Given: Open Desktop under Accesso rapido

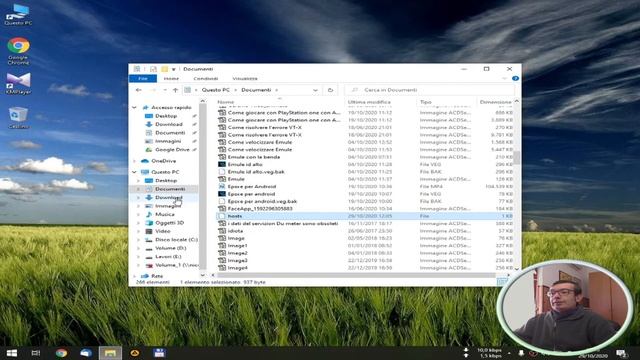Looking at the screenshot, I should [166, 116].
